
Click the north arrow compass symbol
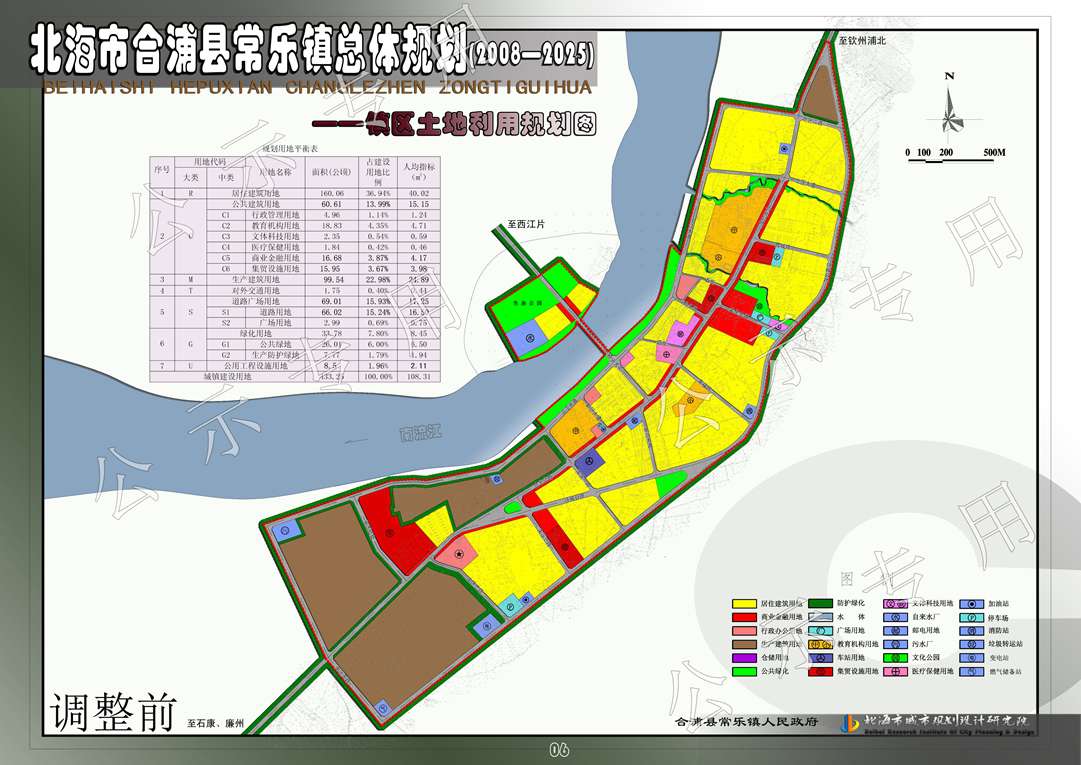coord(950,105)
